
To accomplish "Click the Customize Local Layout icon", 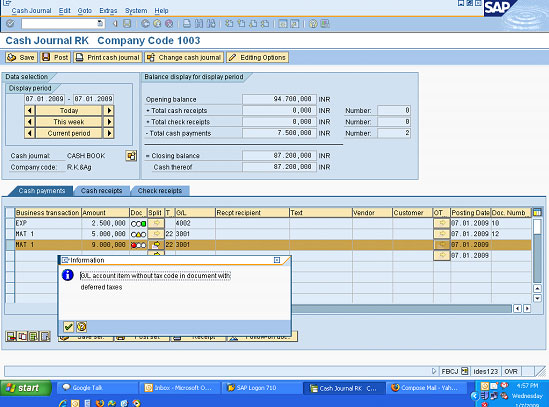I will point(325,23).
